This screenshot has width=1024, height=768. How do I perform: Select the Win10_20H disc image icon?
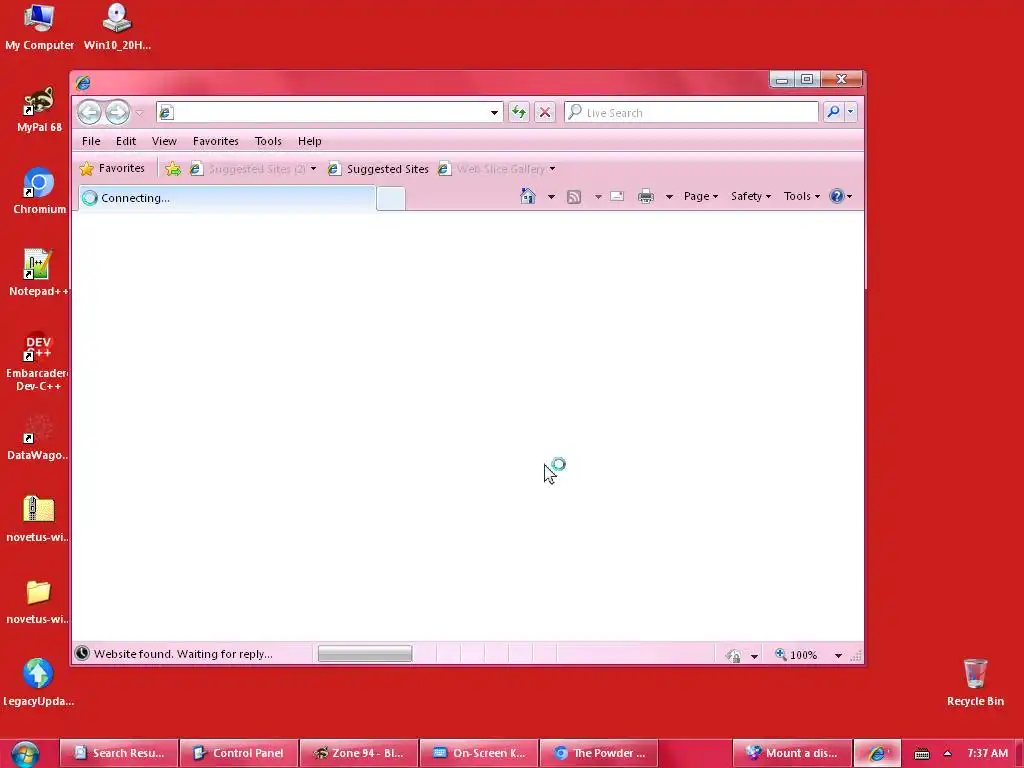tap(118, 27)
